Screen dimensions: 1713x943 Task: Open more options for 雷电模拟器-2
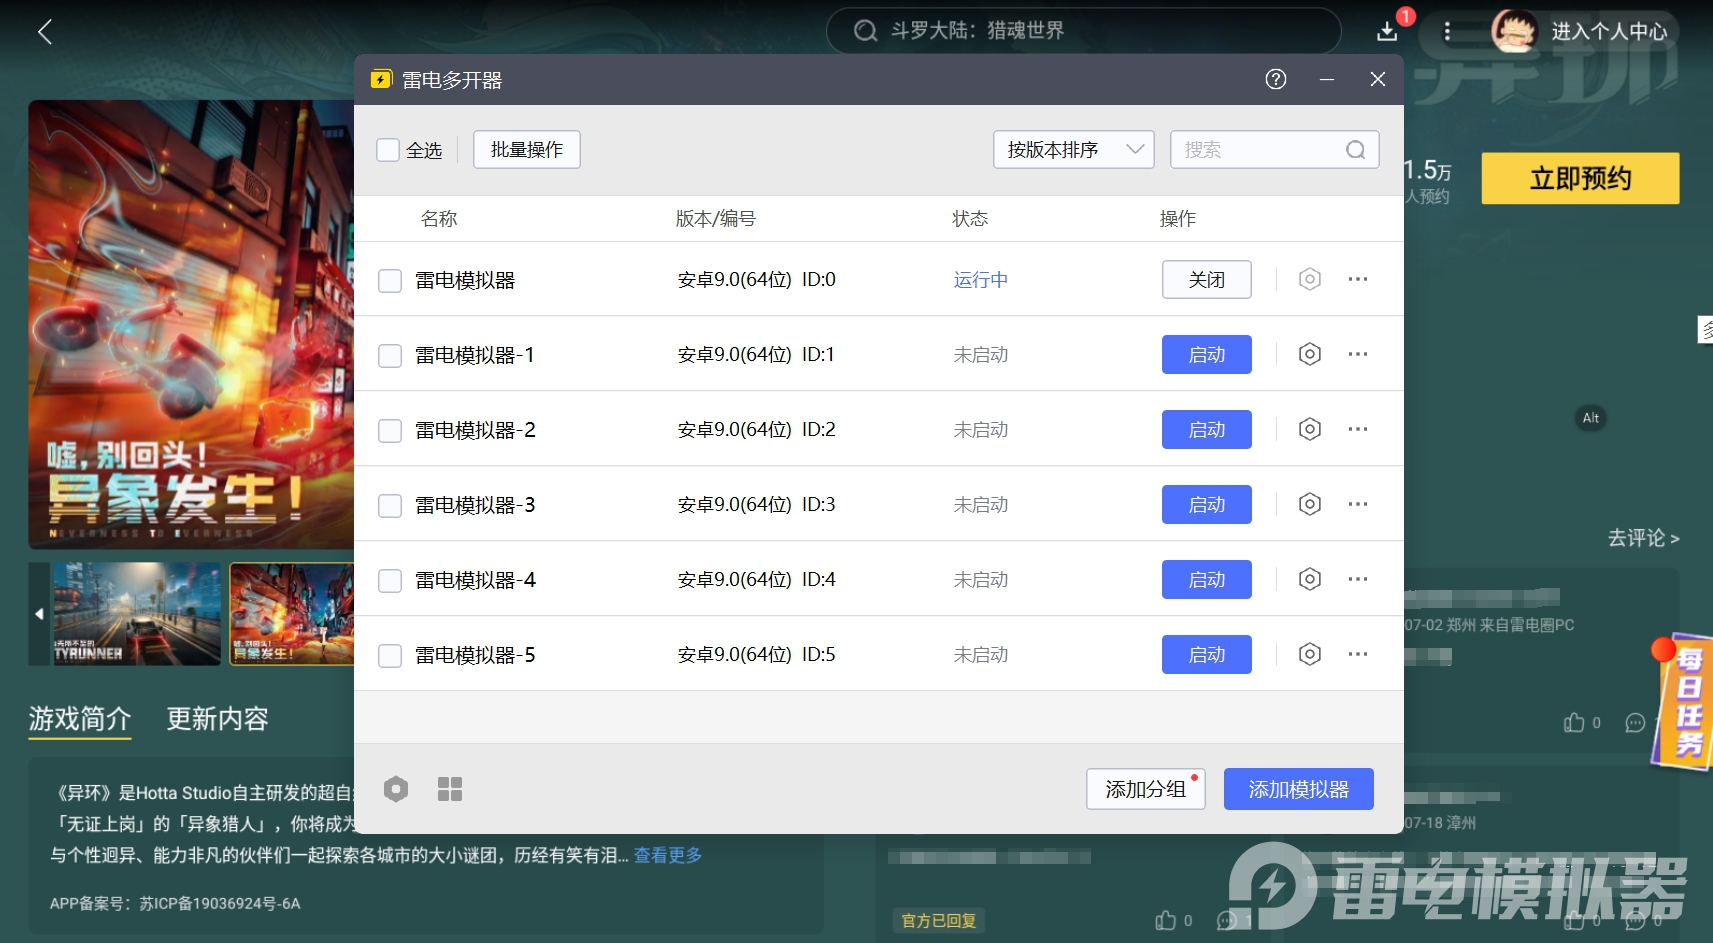(1357, 429)
